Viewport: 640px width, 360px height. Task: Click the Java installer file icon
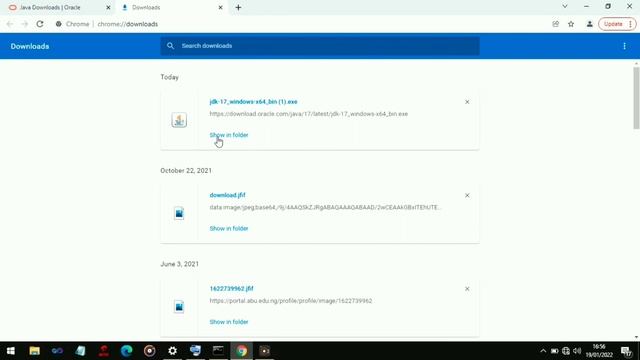tap(179, 120)
